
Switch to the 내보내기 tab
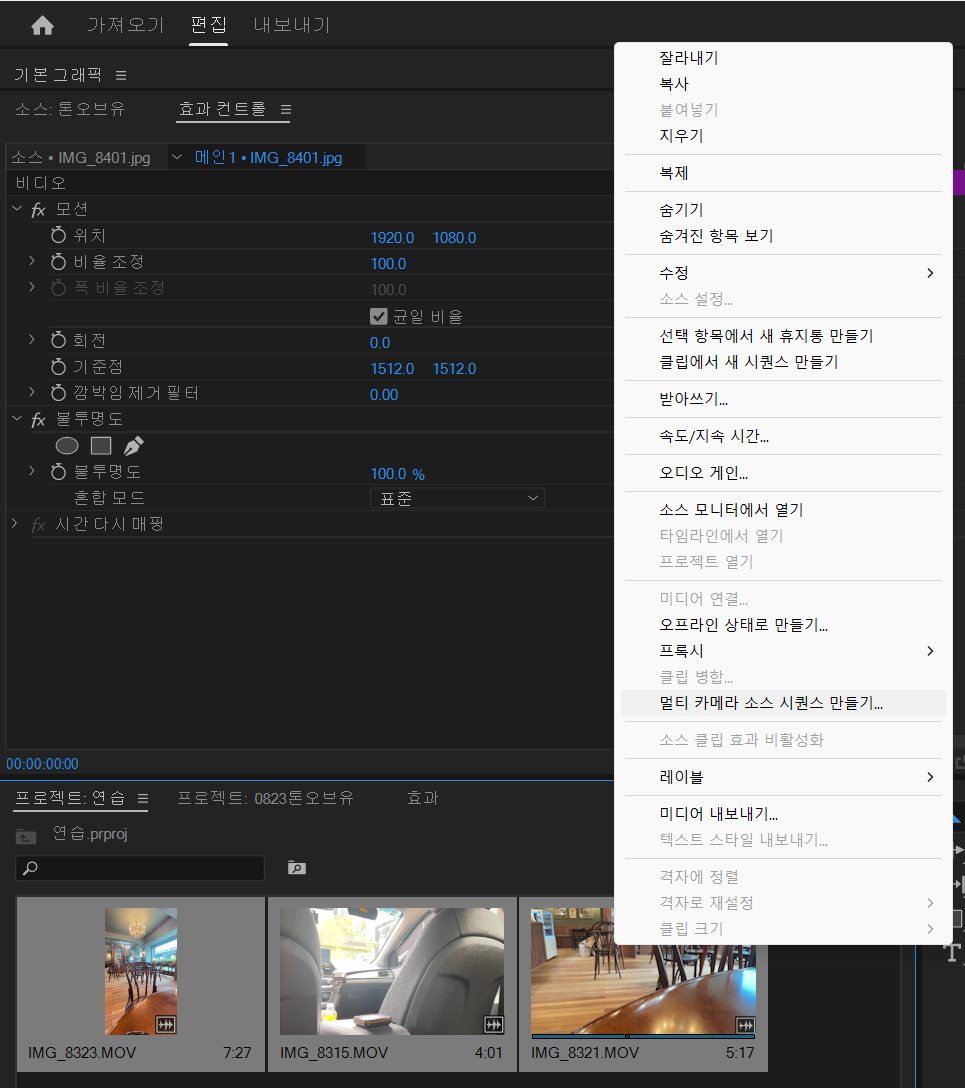tap(291, 24)
